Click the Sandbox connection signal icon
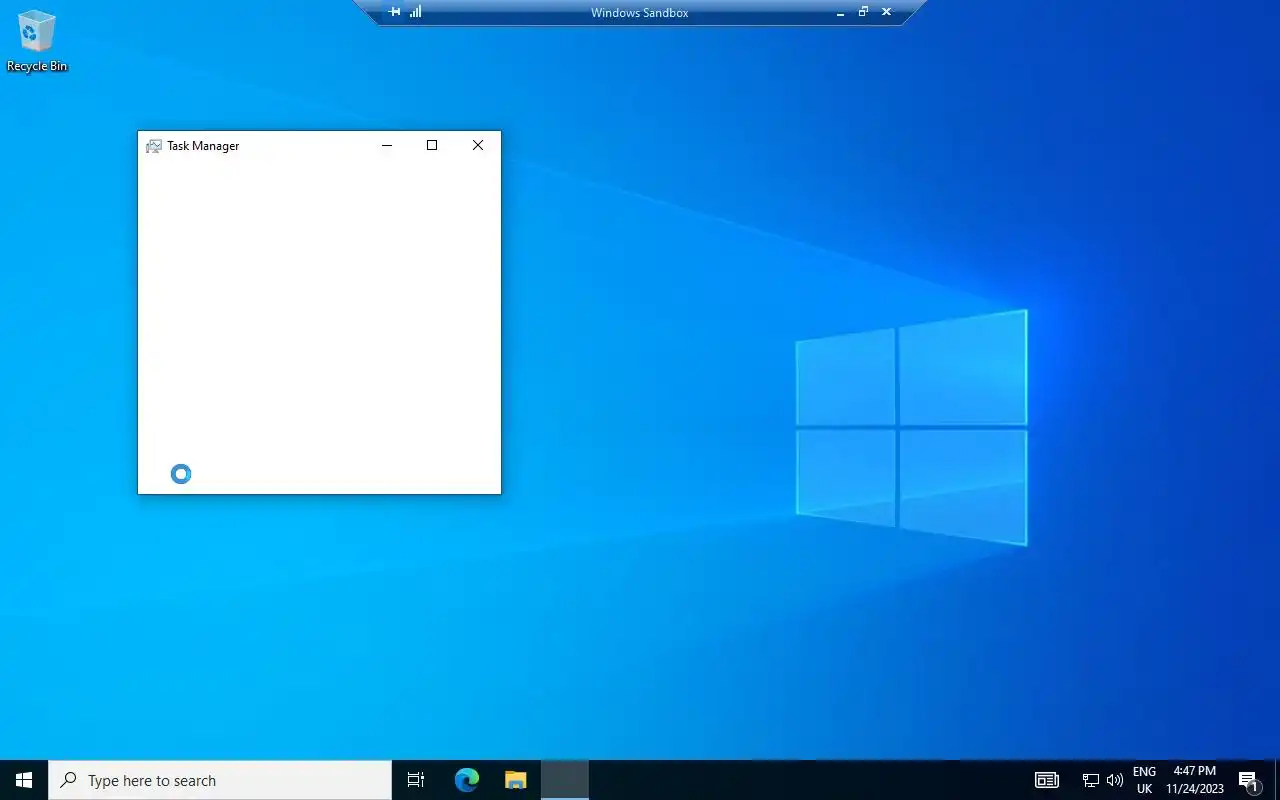This screenshot has height=800, width=1280. (x=416, y=12)
